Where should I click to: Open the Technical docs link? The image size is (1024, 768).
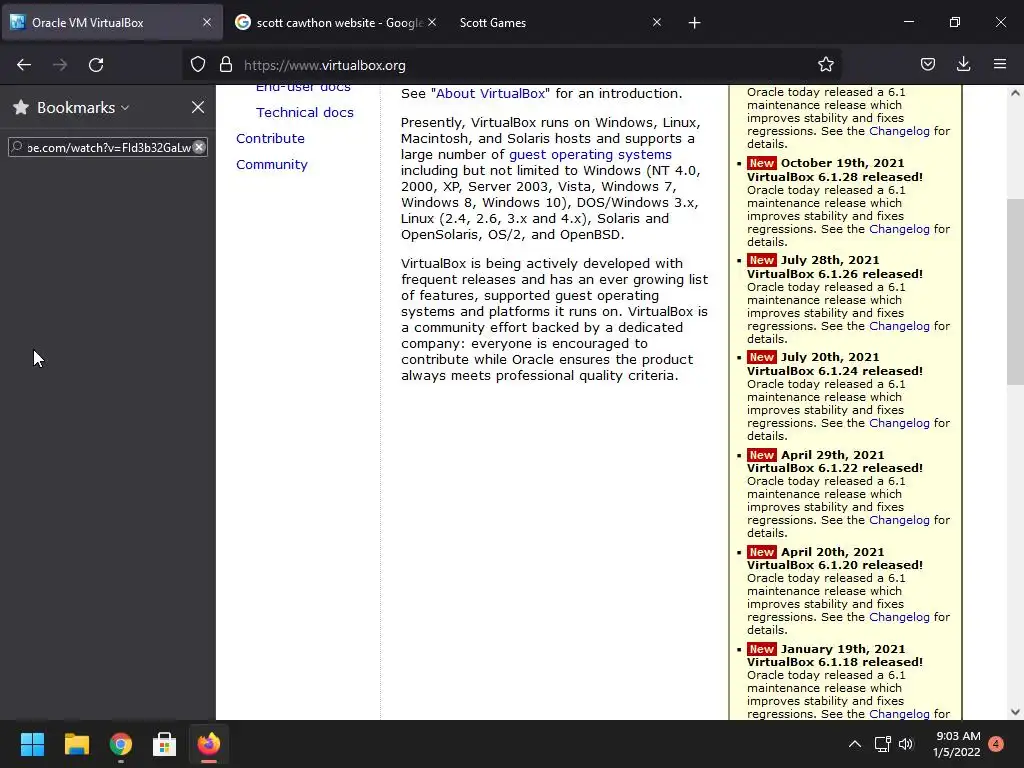304,112
